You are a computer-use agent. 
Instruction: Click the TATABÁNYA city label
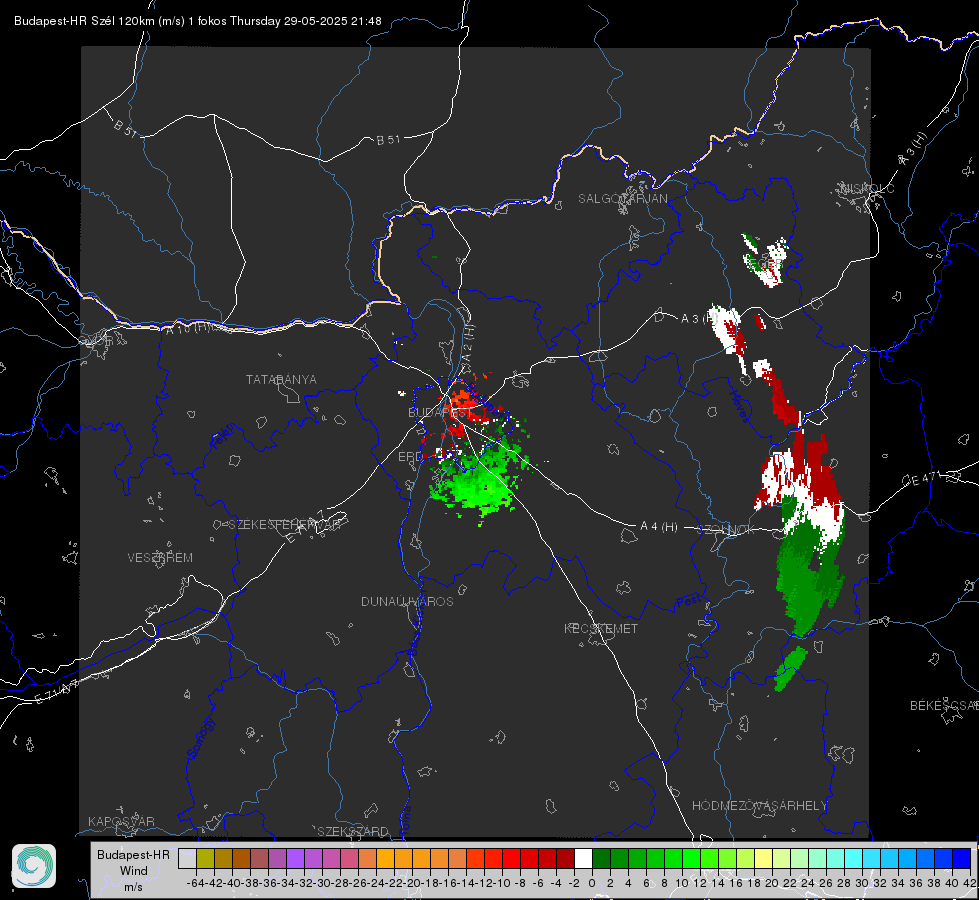(x=281, y=380)
